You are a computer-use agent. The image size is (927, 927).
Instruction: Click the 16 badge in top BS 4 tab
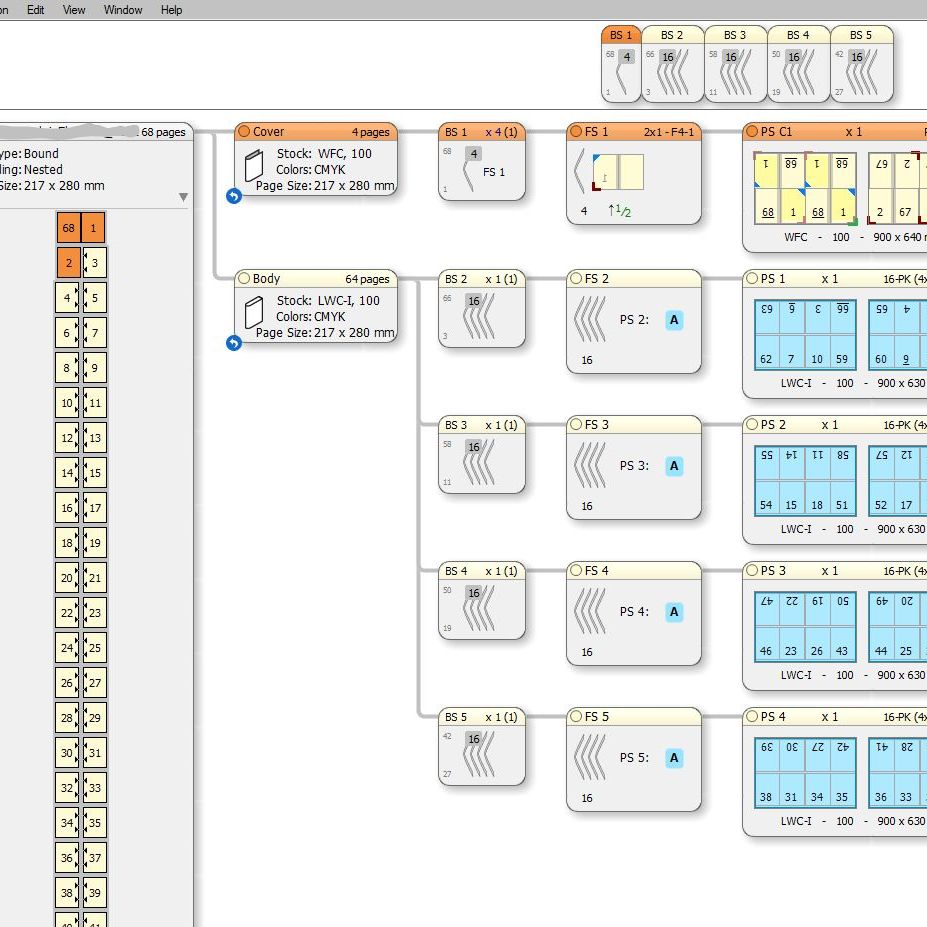pos(793,57)
